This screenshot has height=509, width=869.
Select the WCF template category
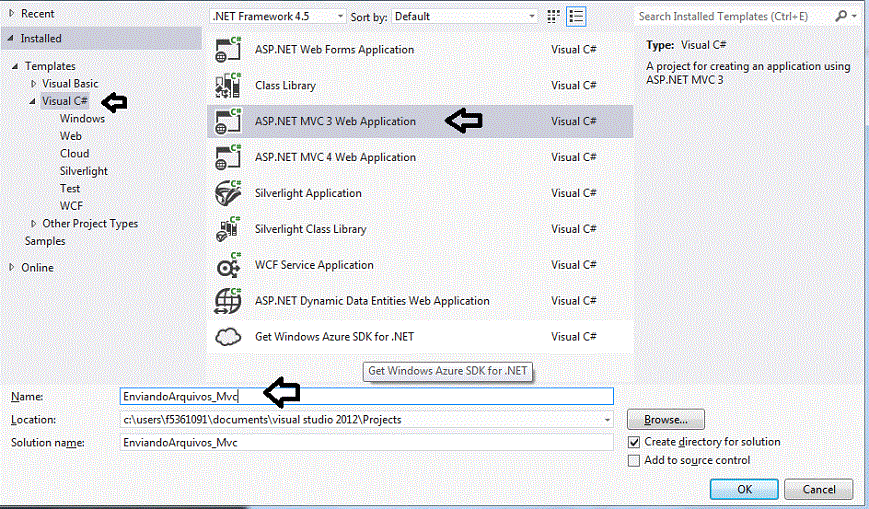coord(71,206)
